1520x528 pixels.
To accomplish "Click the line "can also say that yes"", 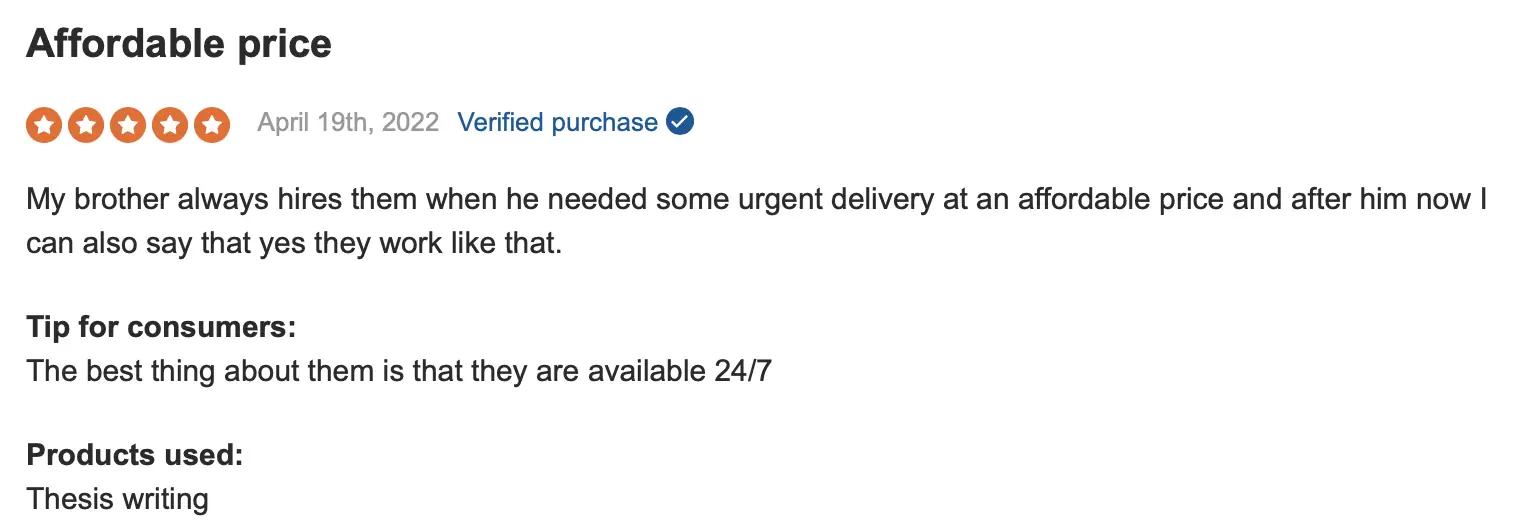I will [x=294, y=243].
